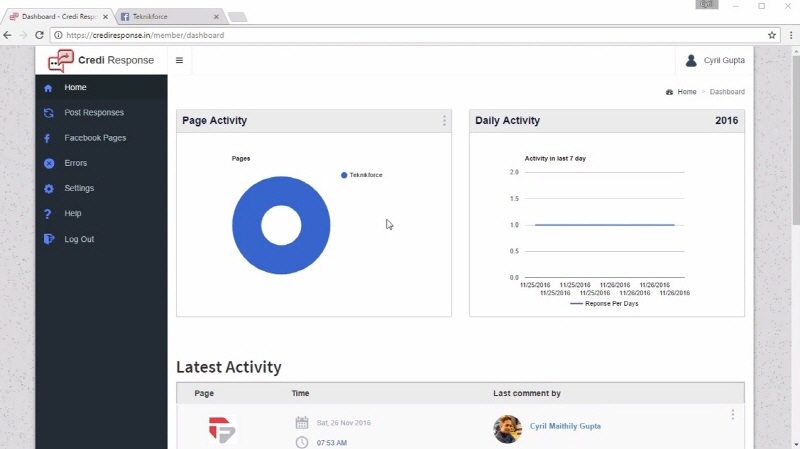Open Errors in the sidebar
800x449 pixels.
point(101,163)
